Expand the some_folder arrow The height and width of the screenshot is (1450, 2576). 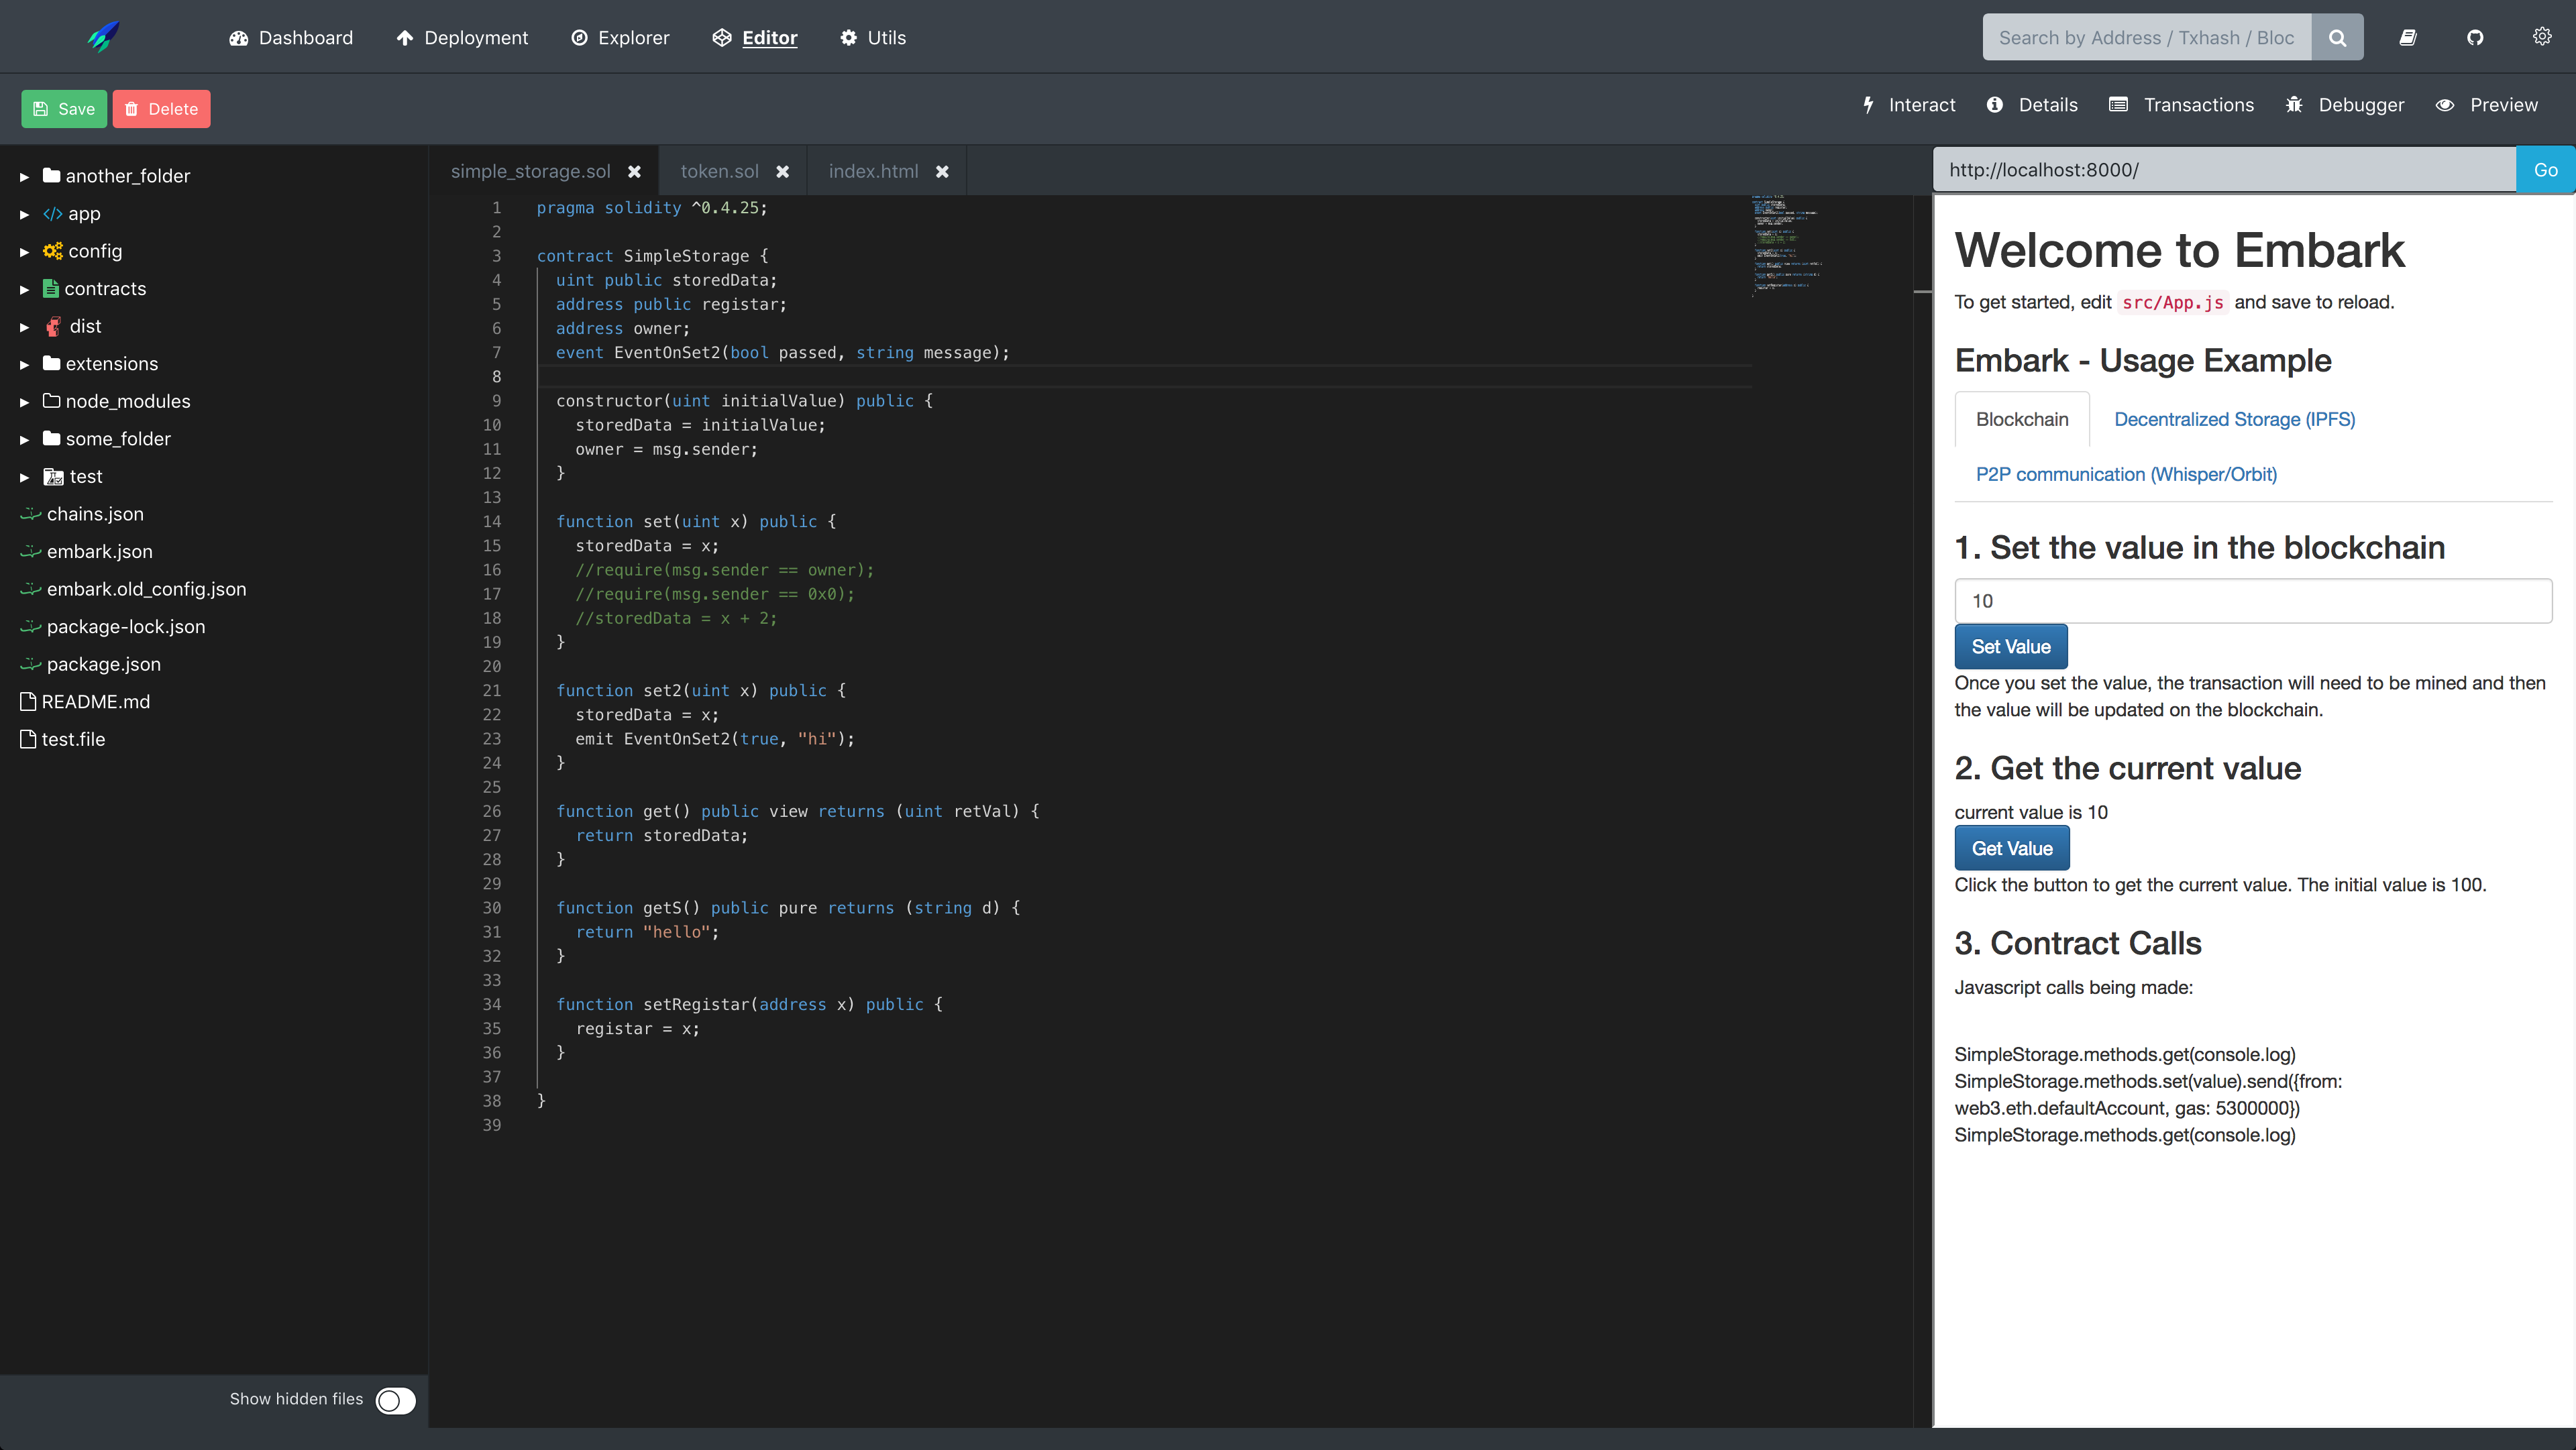click(x=24, y=439)
